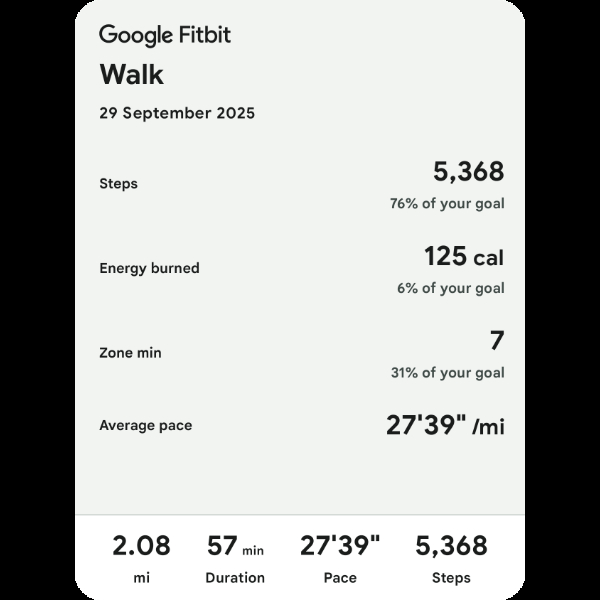This screenshot has height=600, width=600.
Task: Click the Pace label in the bottom bar
Action: 340,578
